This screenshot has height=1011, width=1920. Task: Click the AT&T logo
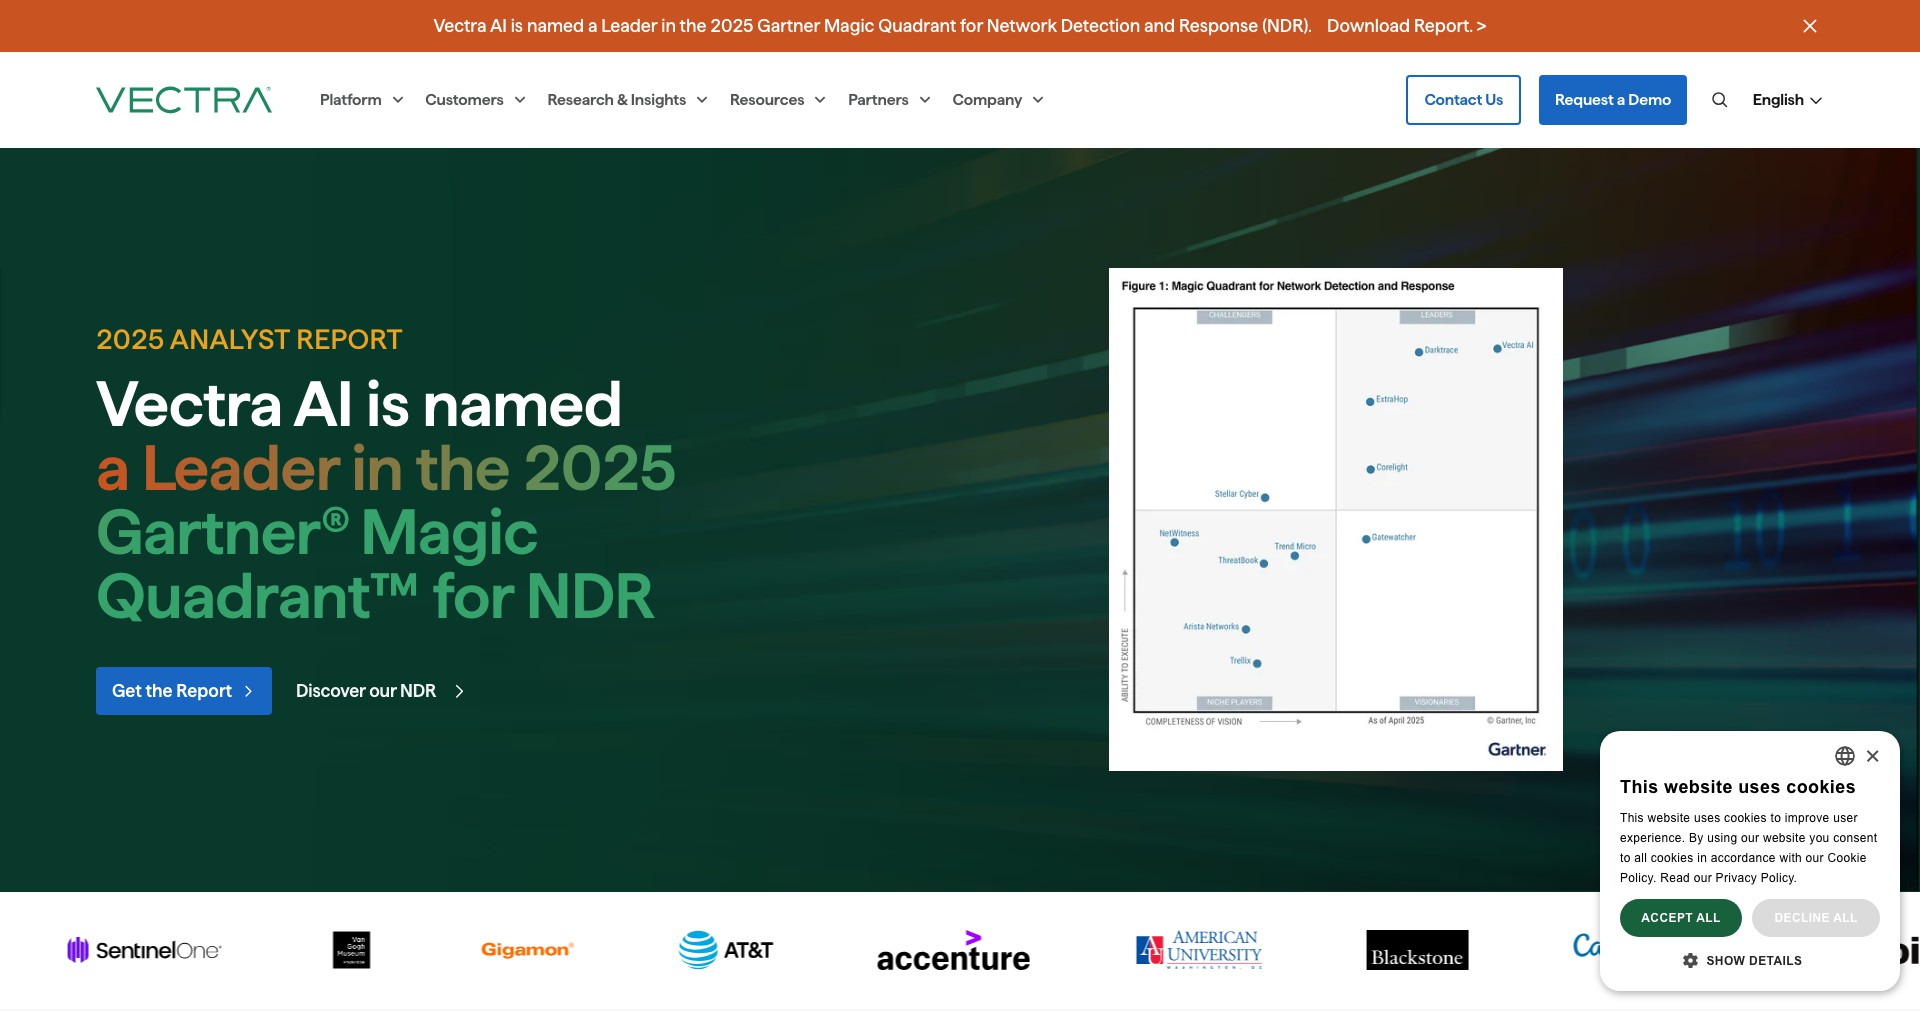coord(726,950)
